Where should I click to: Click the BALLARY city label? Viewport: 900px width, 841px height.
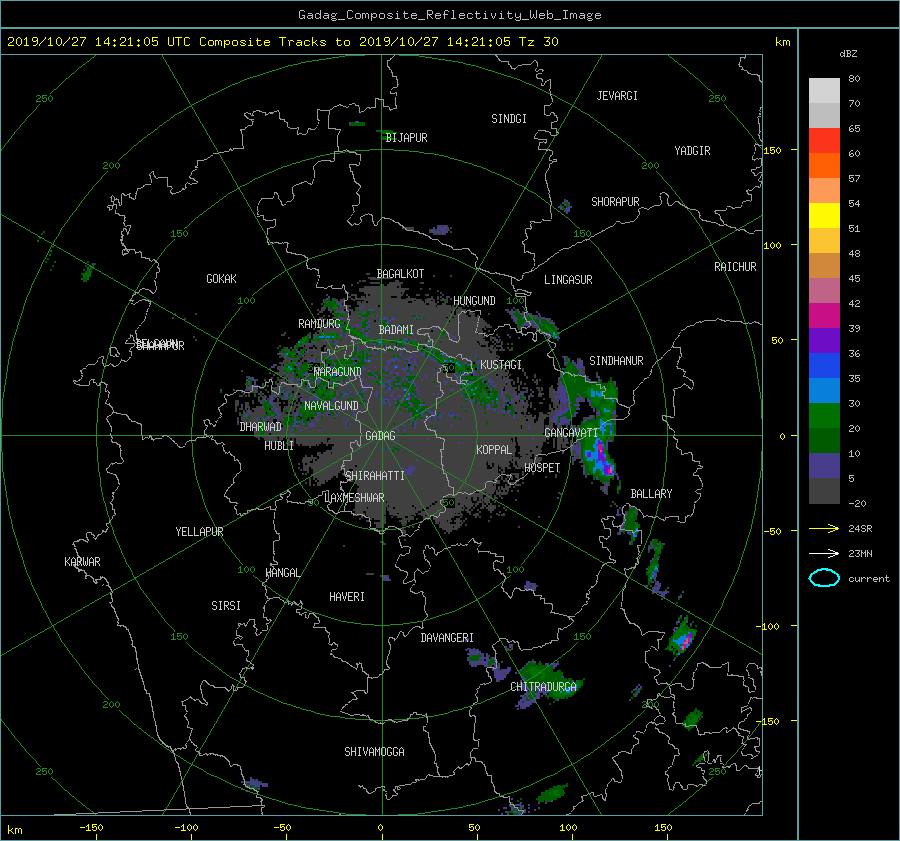click(651, 494)
